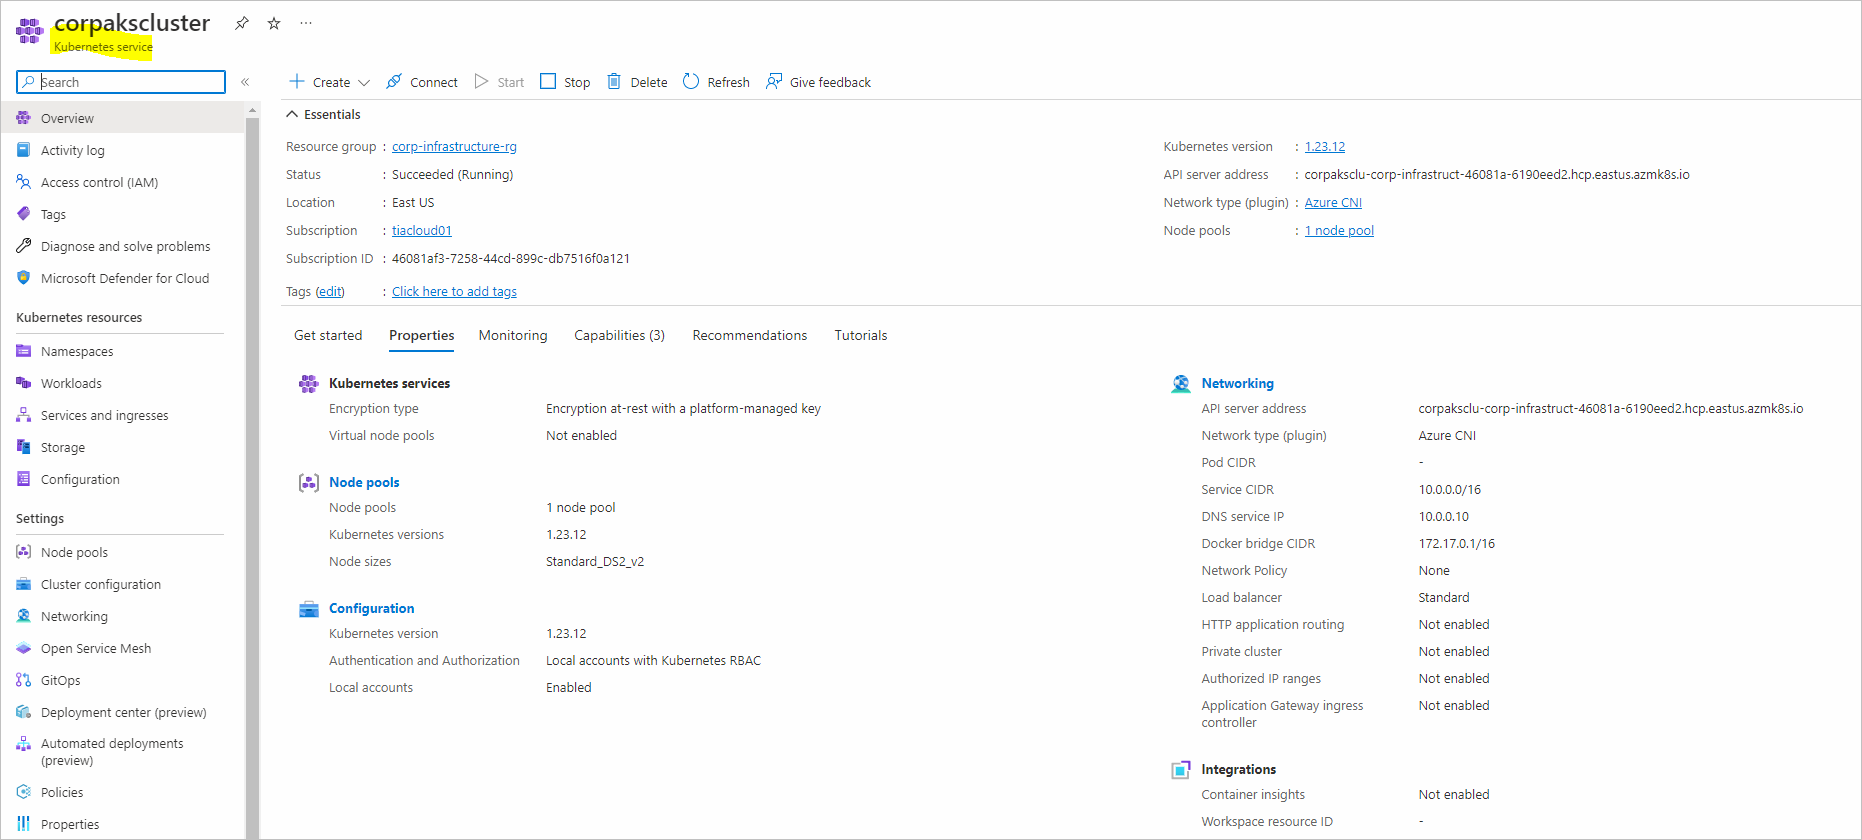
Task: Click the sidebar Search field
Action: click(121, 82)
